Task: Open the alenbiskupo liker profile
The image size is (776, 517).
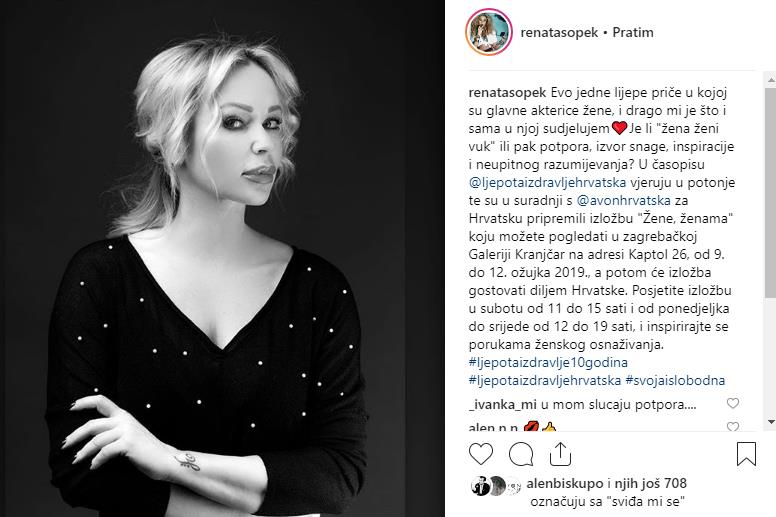Action: click(x=565, y=483)
